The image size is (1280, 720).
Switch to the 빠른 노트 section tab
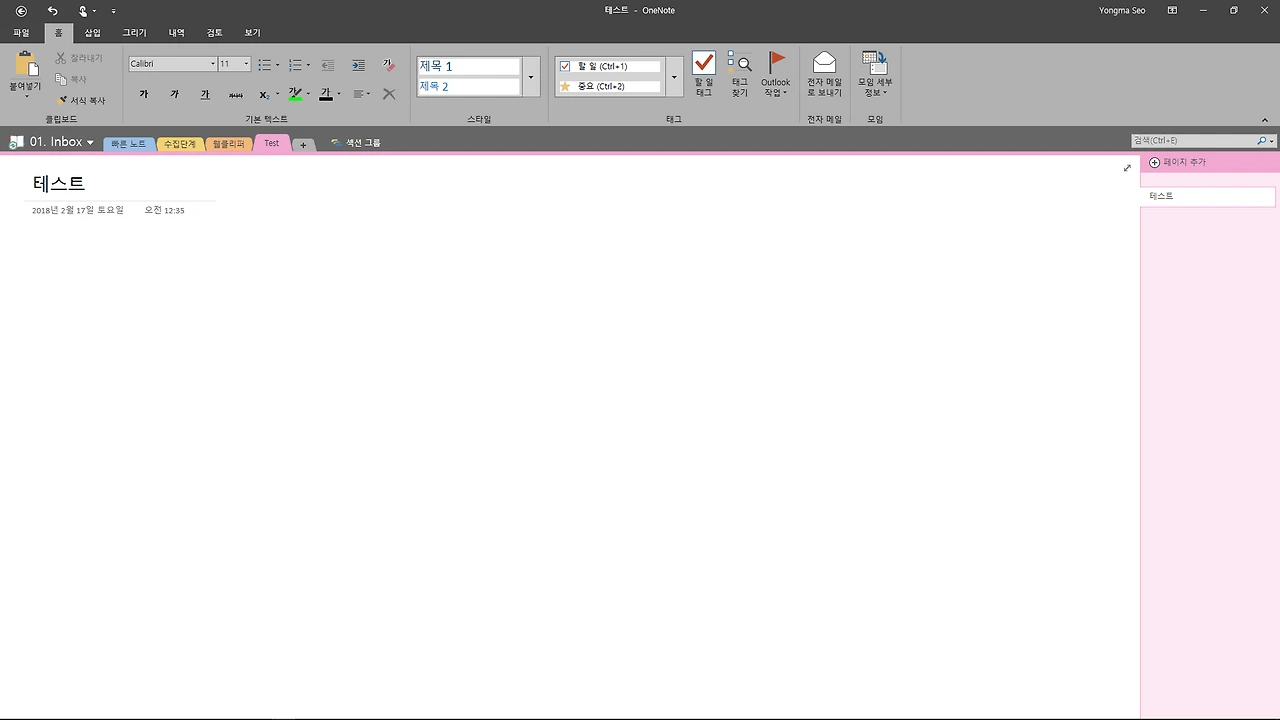pyautogui.click(x=129, y=144)
